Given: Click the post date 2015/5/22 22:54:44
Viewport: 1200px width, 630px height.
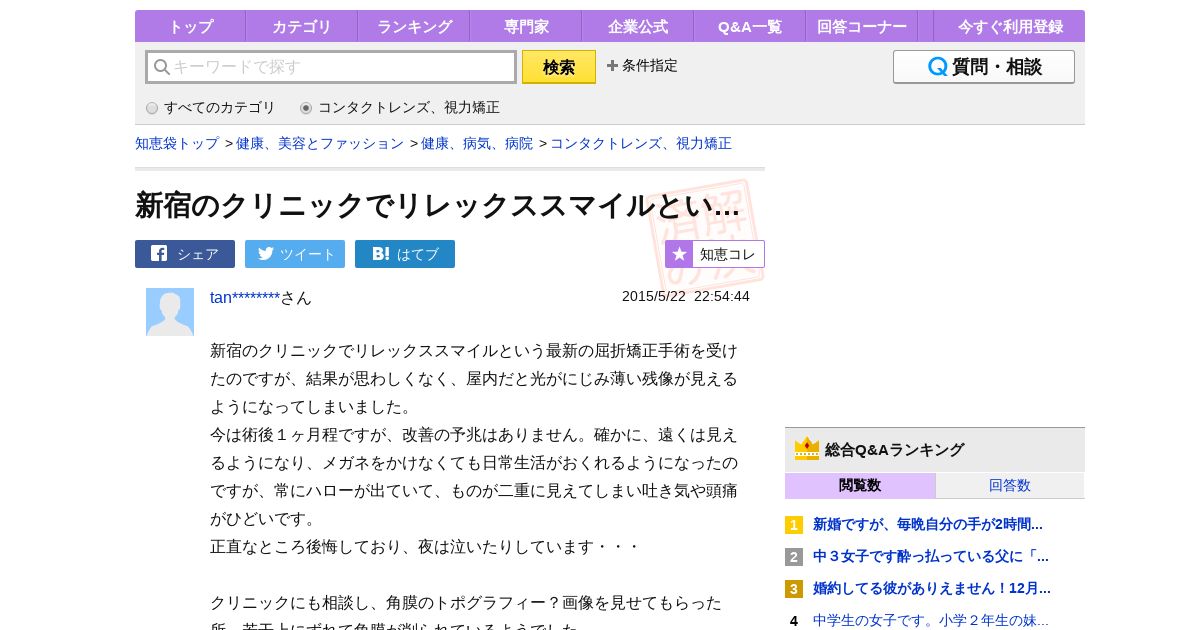Looking at the screenshot, I should [686, 296].
